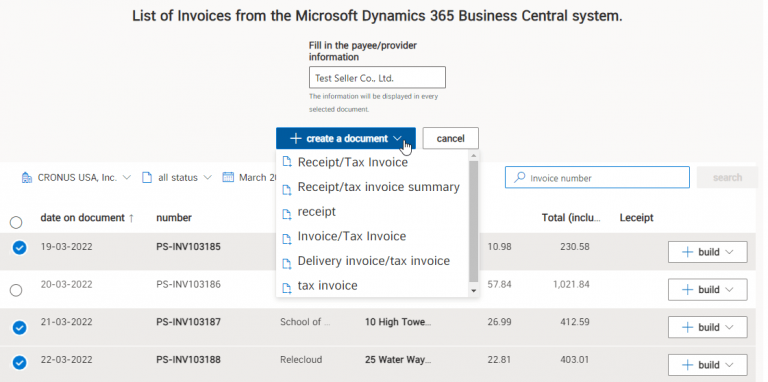Image resolution: width=768 pixels, height=382 pixels.
Task: Click build button for 20-03-2022 invoice
Action: pos(708,290)
